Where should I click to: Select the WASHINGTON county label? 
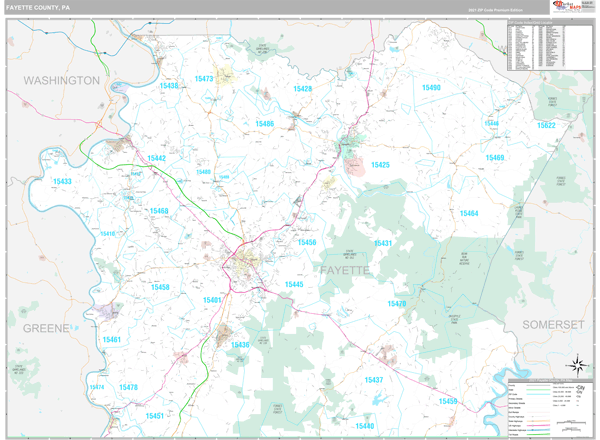pos(62,80)
